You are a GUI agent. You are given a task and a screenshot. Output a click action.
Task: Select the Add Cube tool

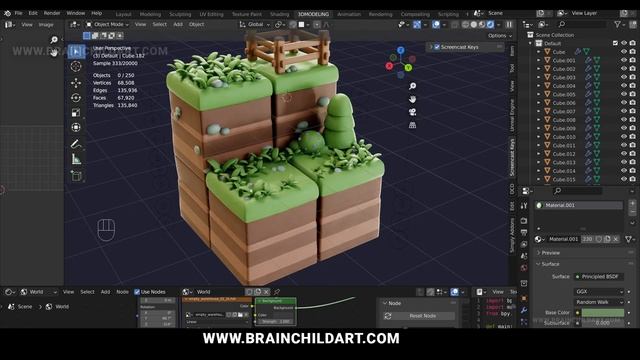click(76, 176)
